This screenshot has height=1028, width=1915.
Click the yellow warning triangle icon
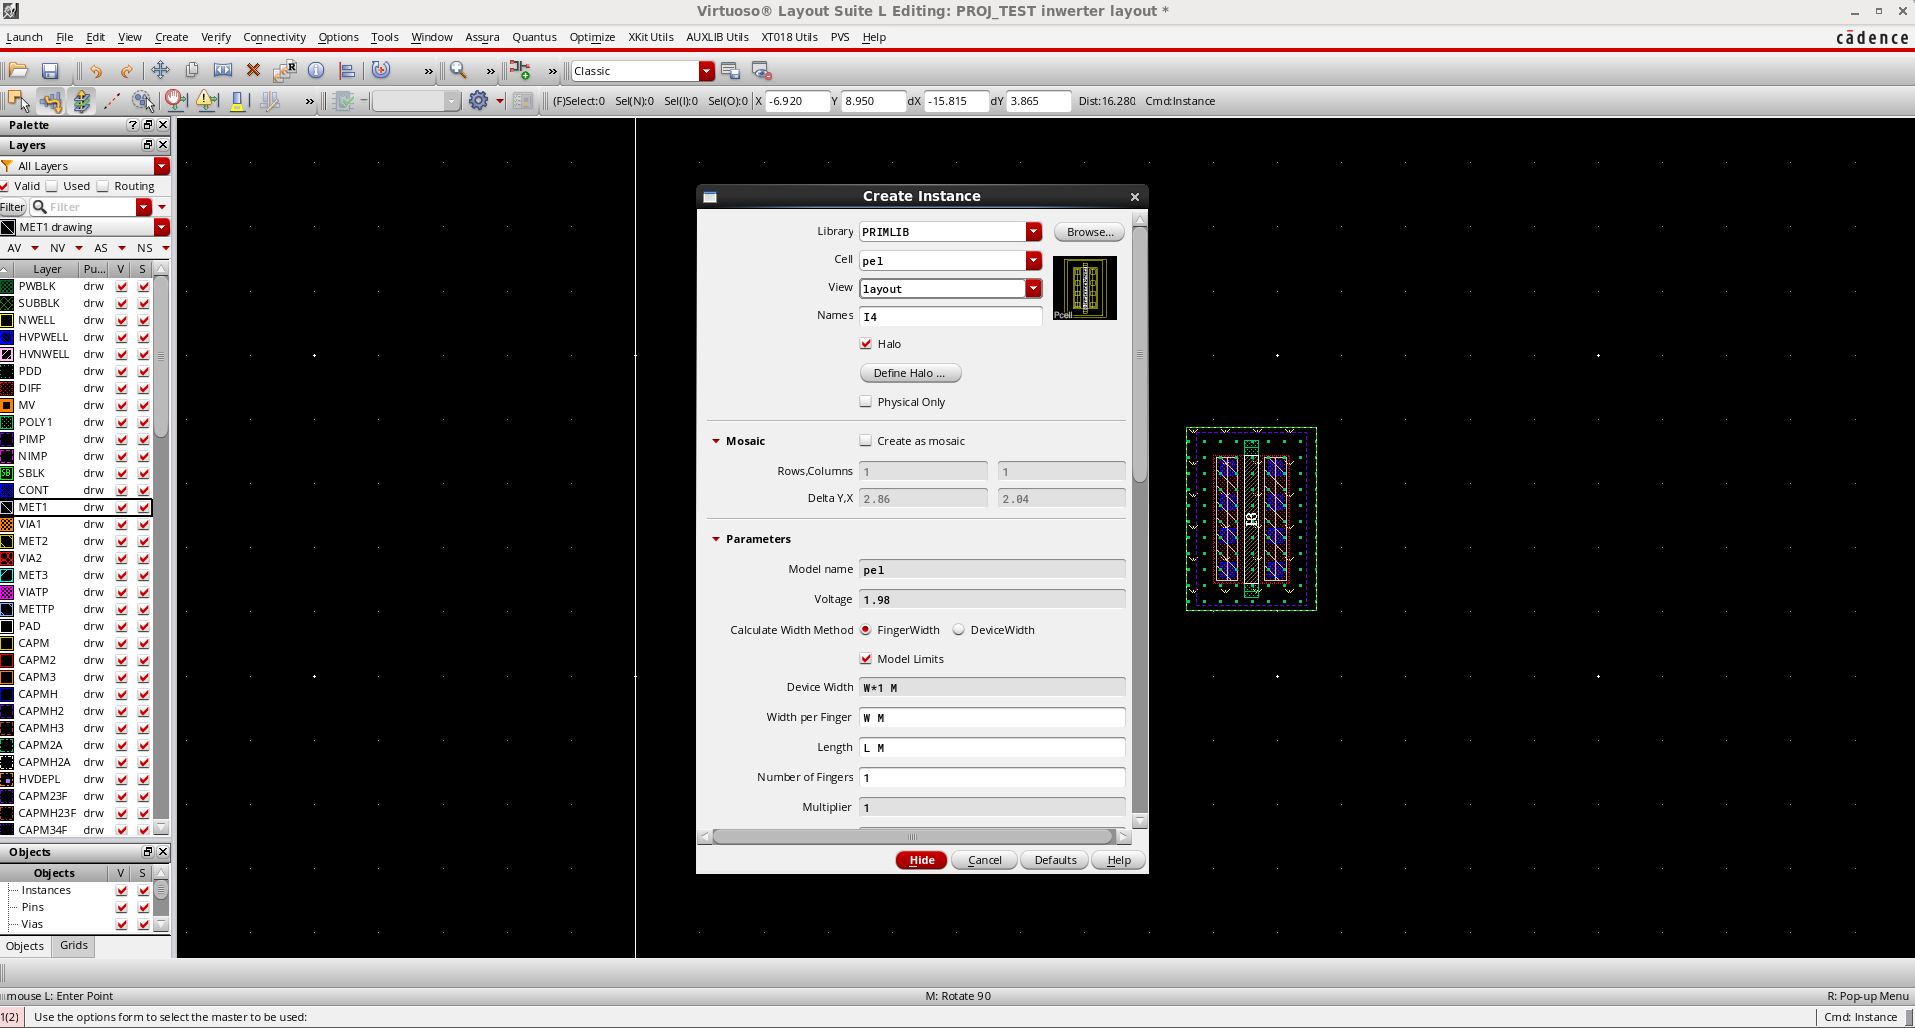click(207, 100)
